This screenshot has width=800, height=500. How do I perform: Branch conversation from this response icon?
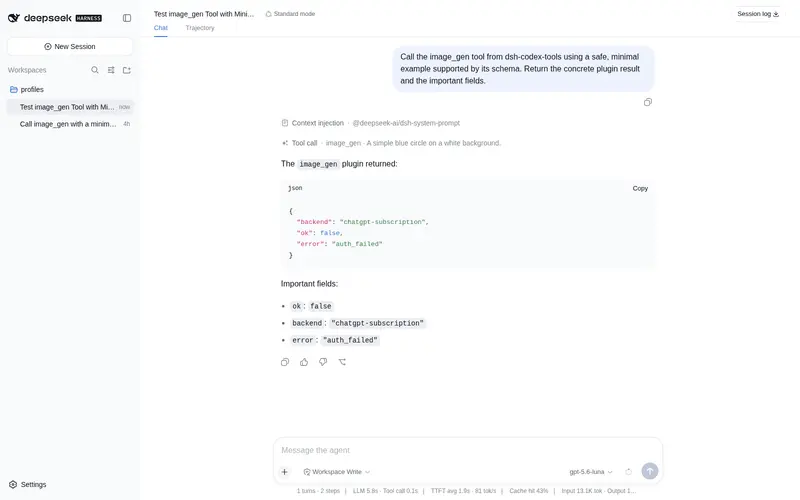pyautogui.click(x=342, y=362)
